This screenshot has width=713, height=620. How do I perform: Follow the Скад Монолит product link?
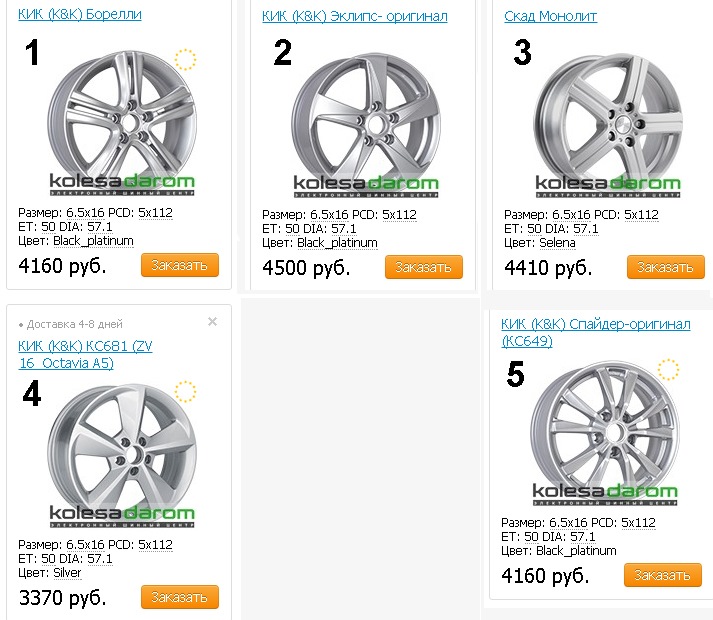tap(551, 16)
